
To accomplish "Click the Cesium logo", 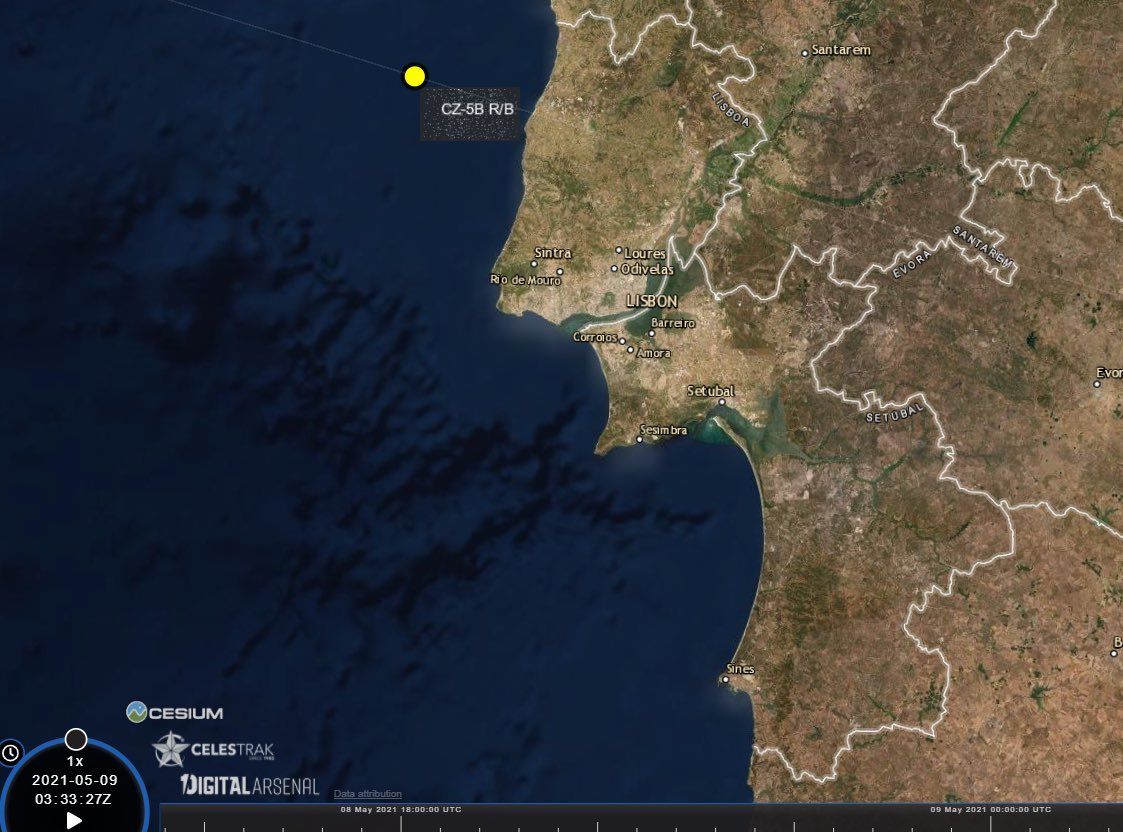I will click(x=175, y=713).
